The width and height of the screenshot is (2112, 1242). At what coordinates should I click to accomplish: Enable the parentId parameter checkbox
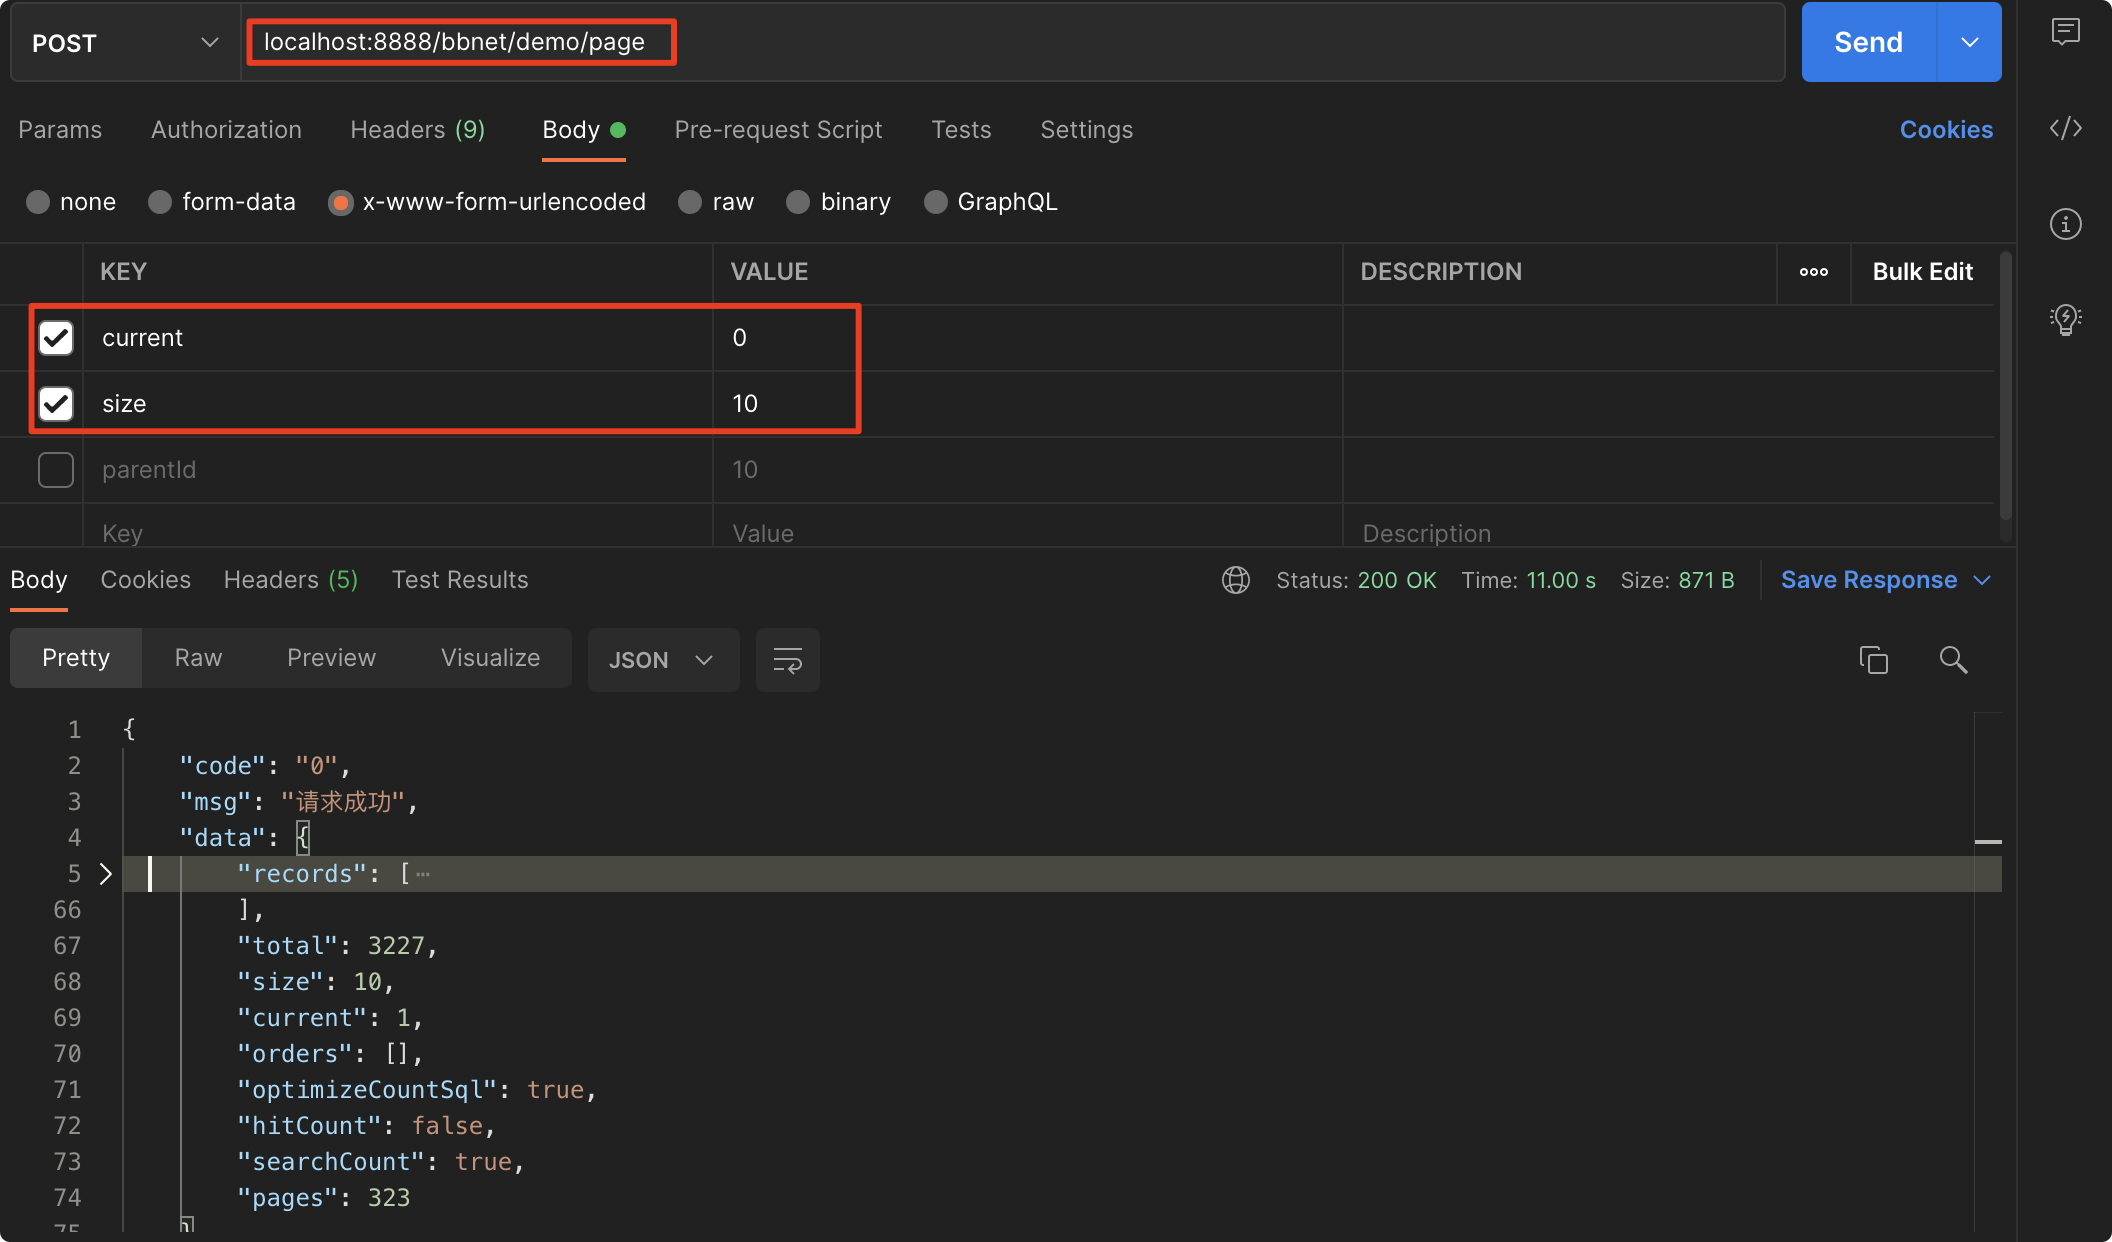[56, 470]
